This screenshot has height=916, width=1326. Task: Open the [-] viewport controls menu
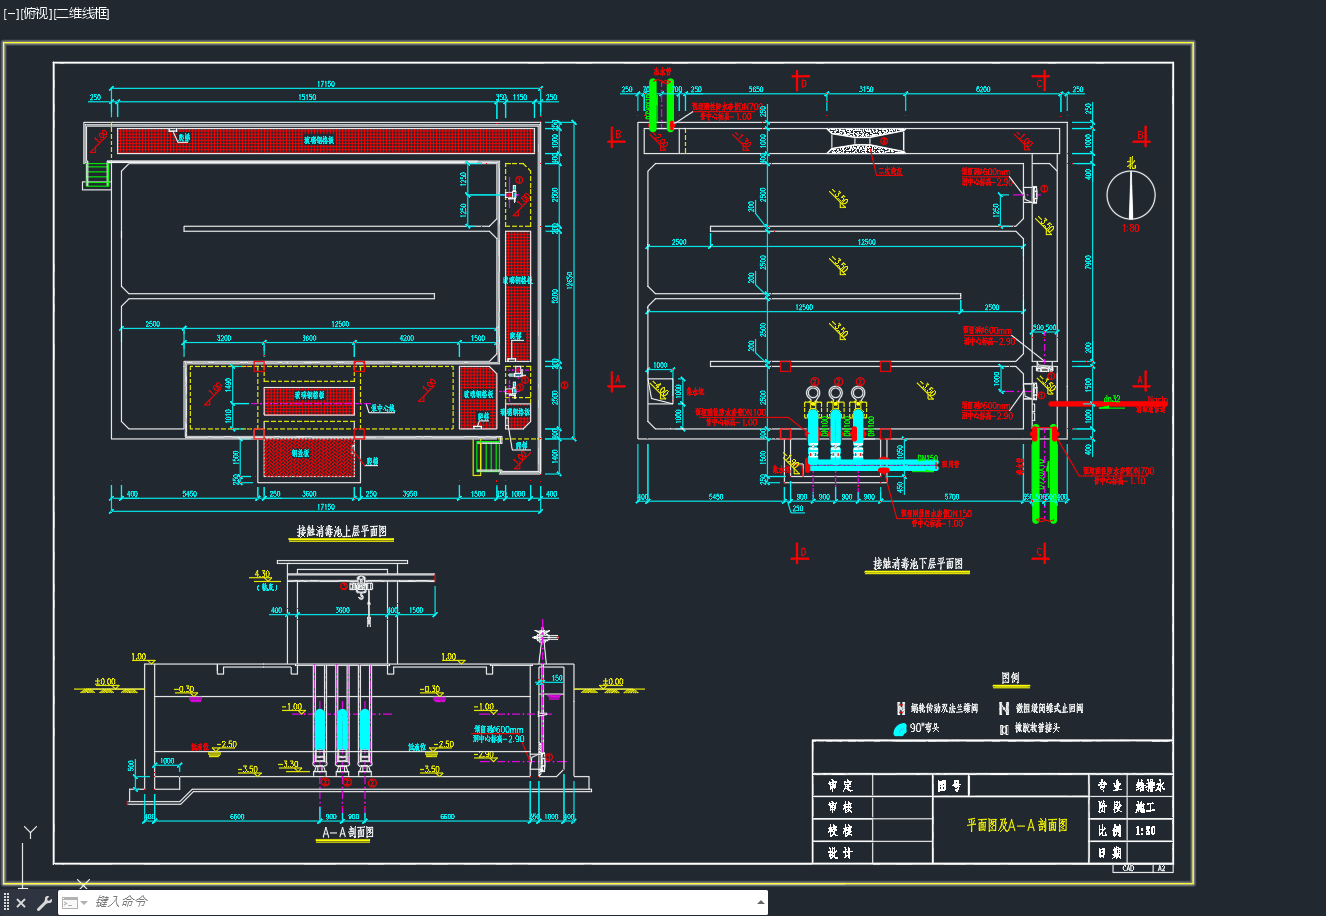(x=11, y=13)
